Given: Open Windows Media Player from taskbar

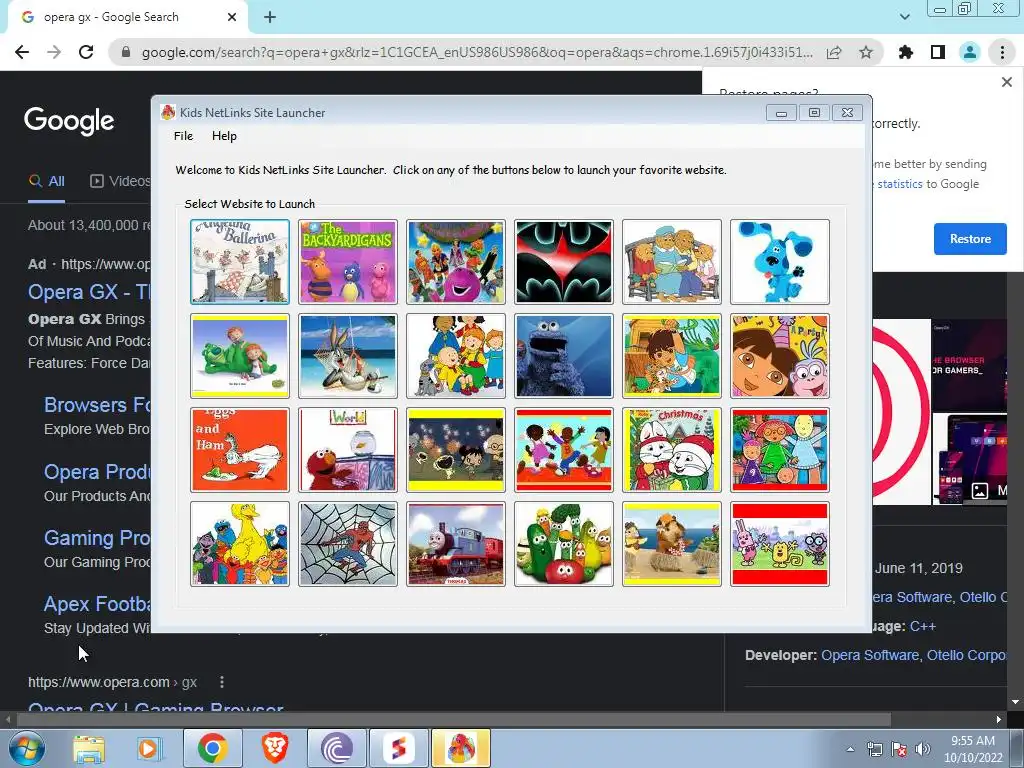Looking at the screenshot, I should 148,748.
